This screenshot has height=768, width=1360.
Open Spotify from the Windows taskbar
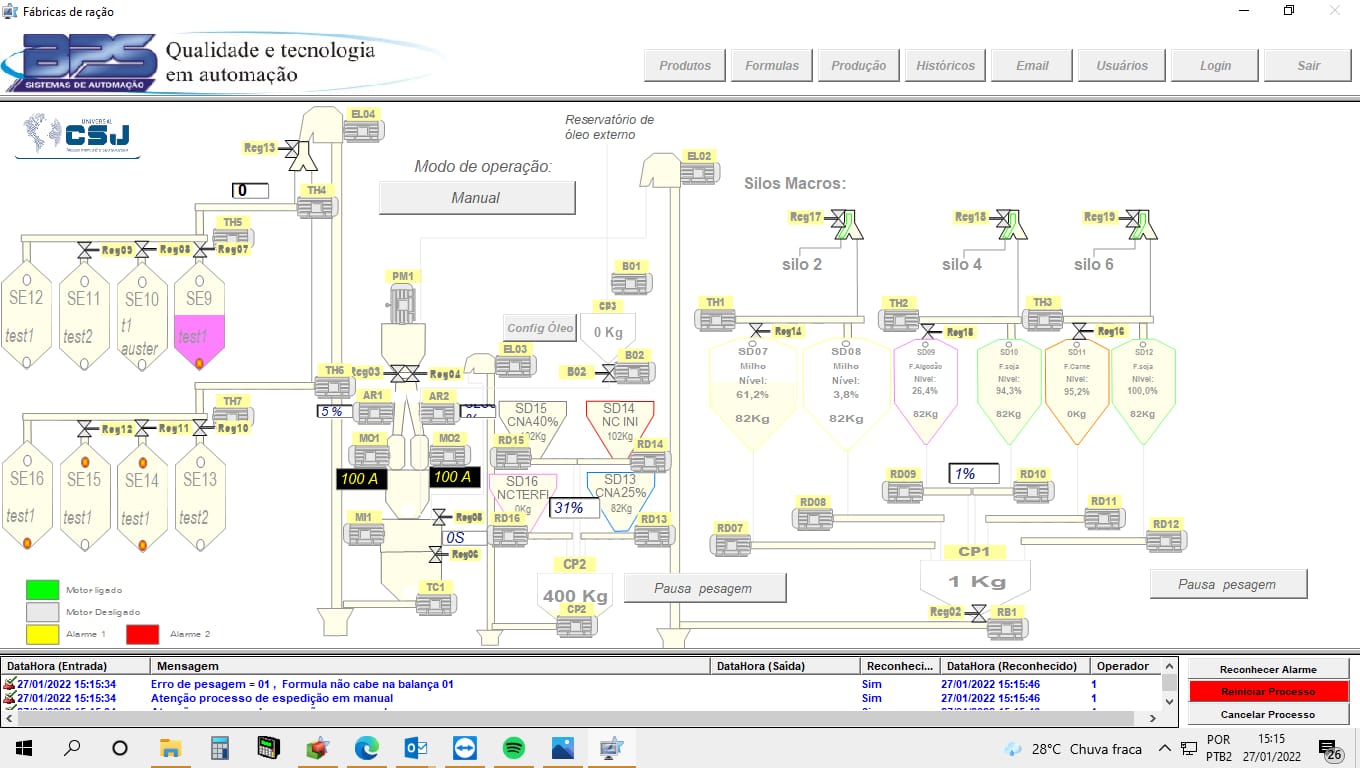(514, 748)
